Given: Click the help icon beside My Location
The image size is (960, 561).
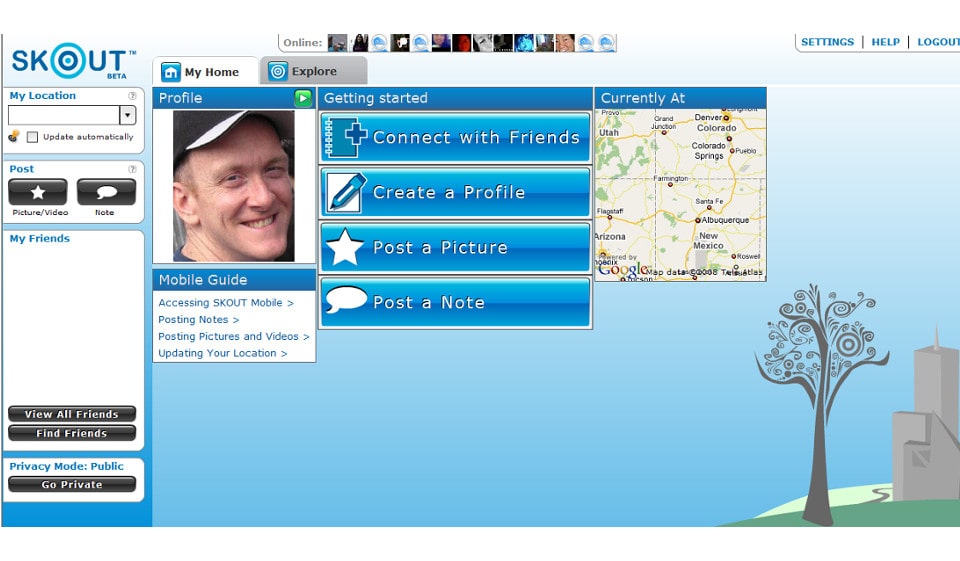Looking at the screenshot, I should [x=132, y=96].
